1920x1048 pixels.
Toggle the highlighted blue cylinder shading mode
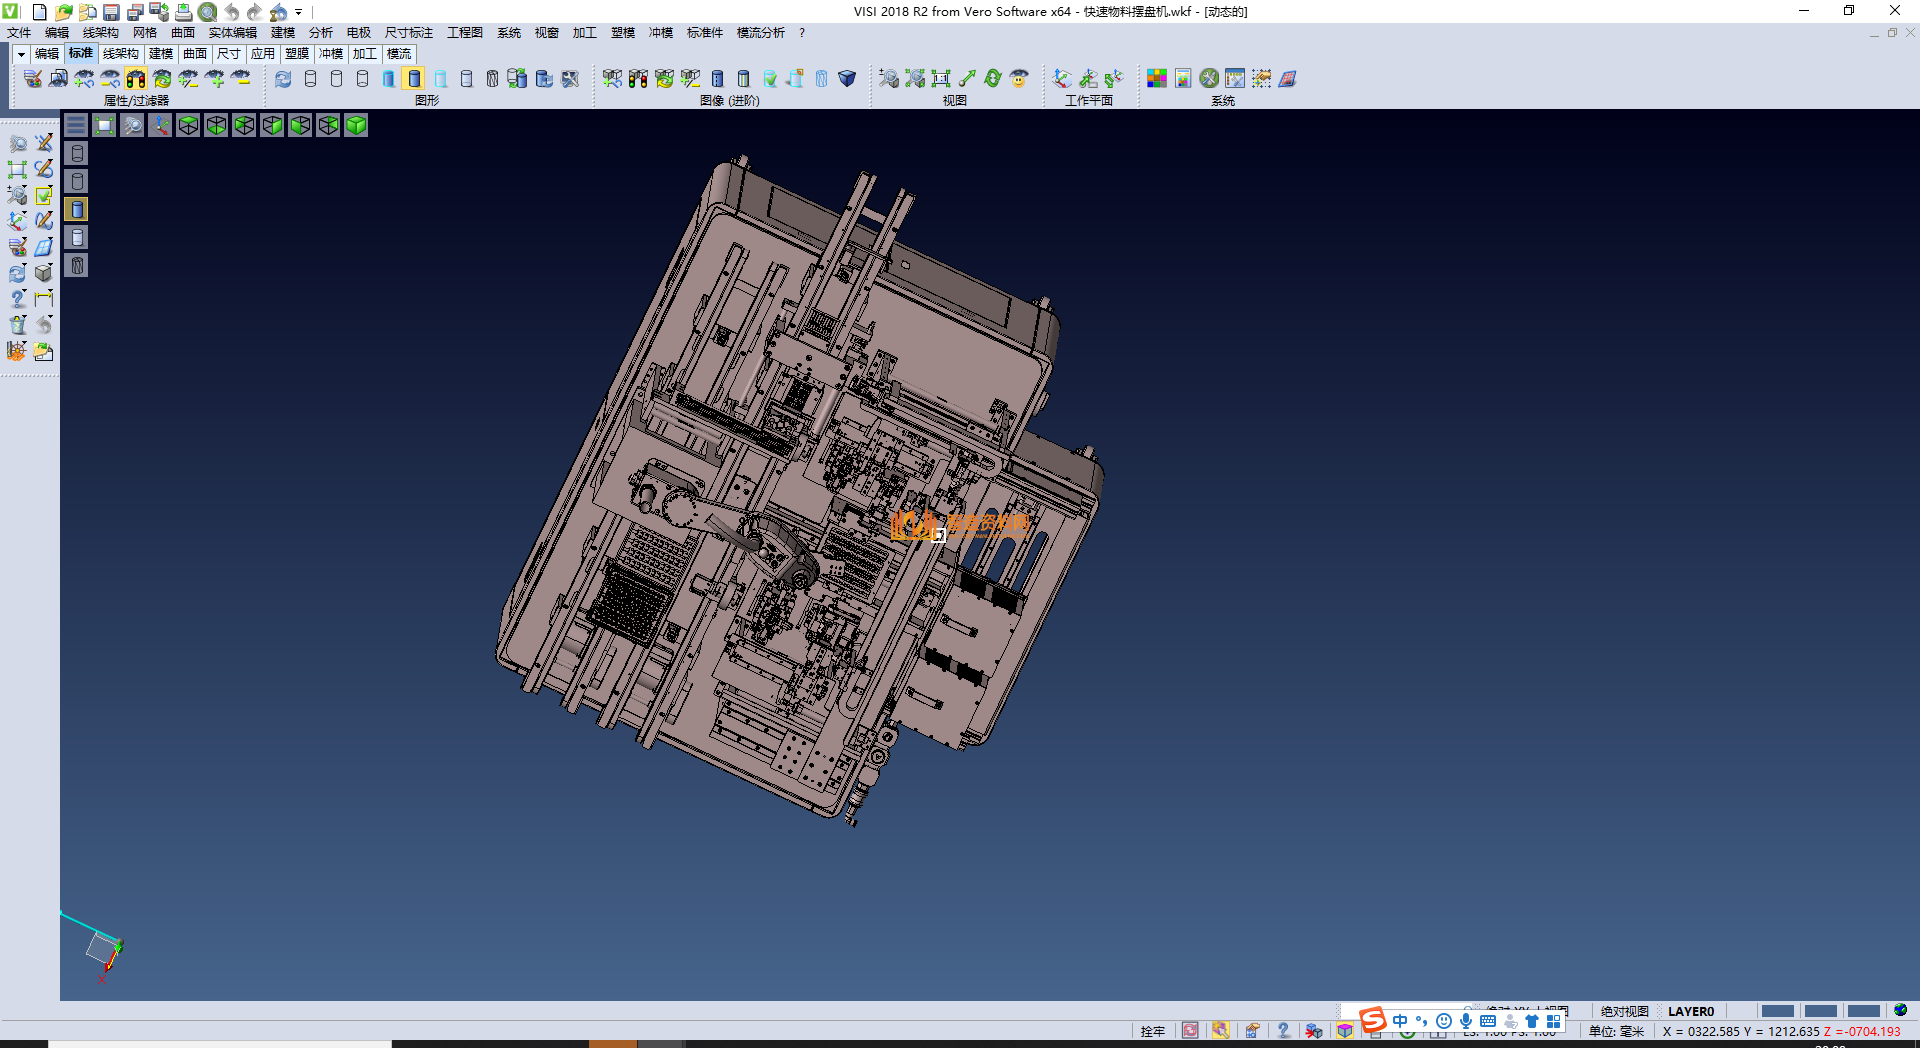point(414,79)
